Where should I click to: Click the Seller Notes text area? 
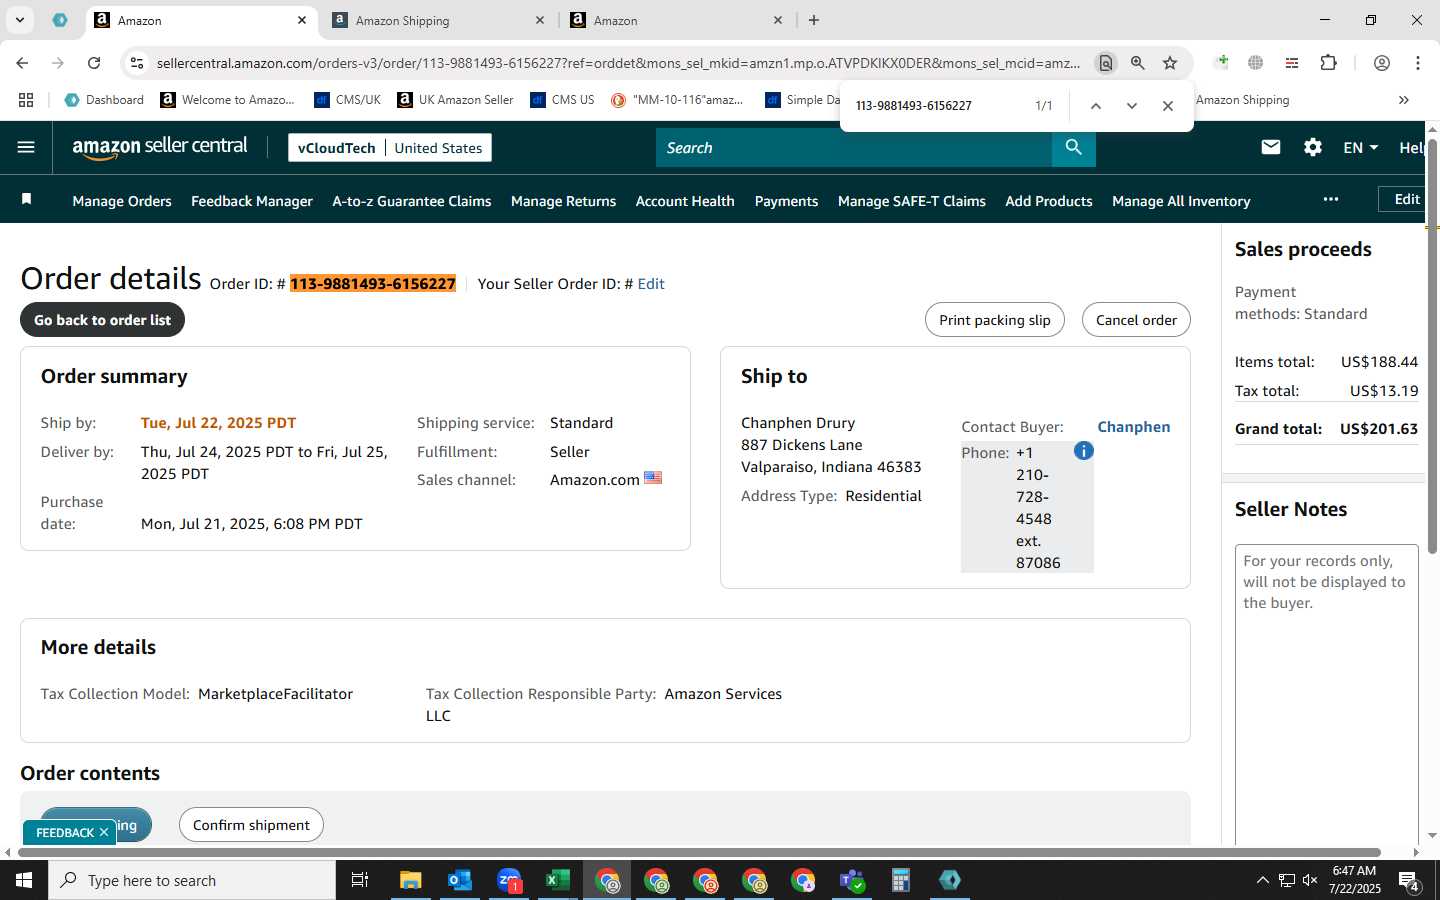(1327, 695)
